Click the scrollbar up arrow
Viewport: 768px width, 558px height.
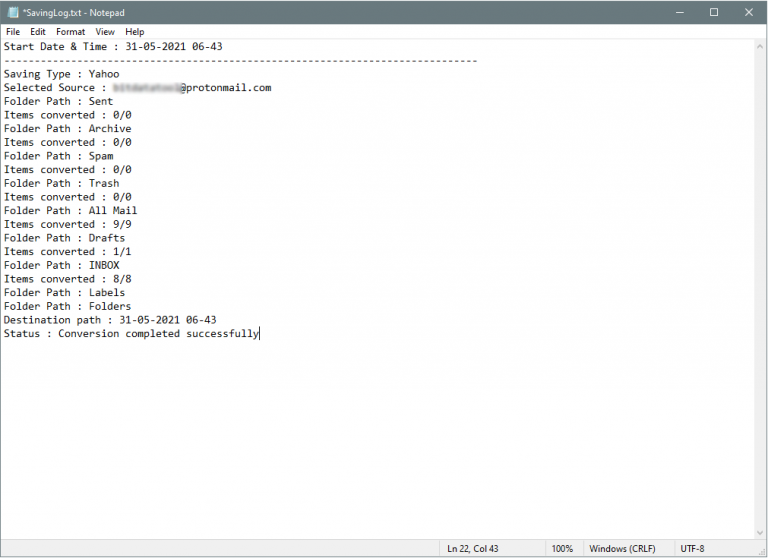point(760,47)
